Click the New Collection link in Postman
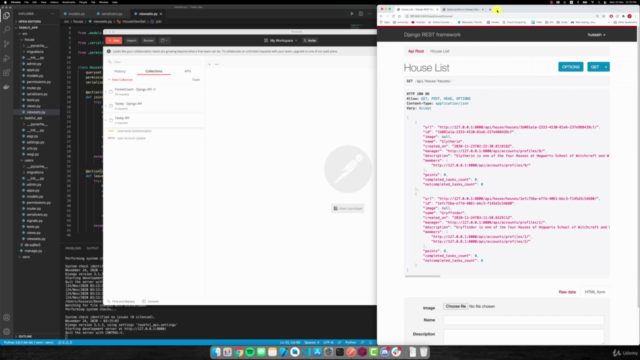640x360 pixels. click(121, 80)
